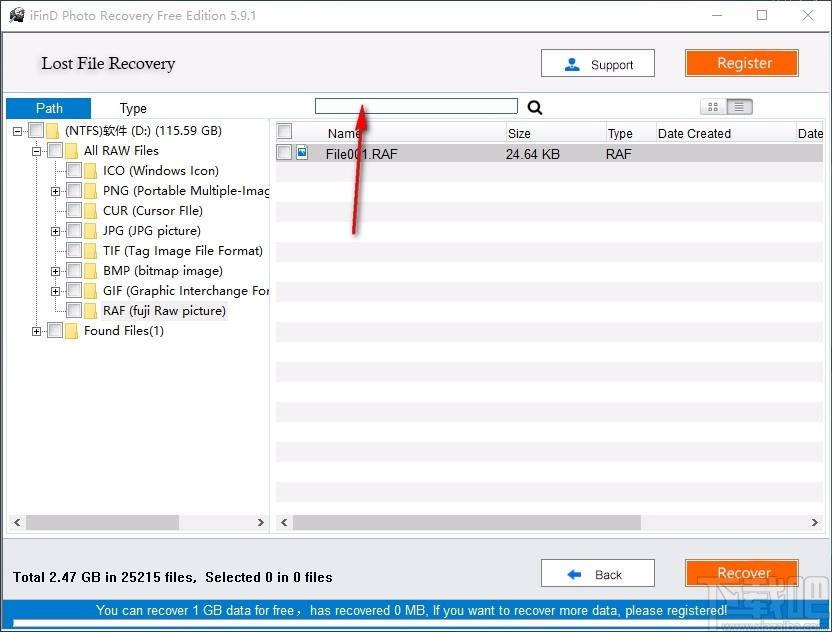Select the ICO (Windows Icon) tree label
Screen dimensions: 832x632
pyautogui.click(x=161, y=171)
